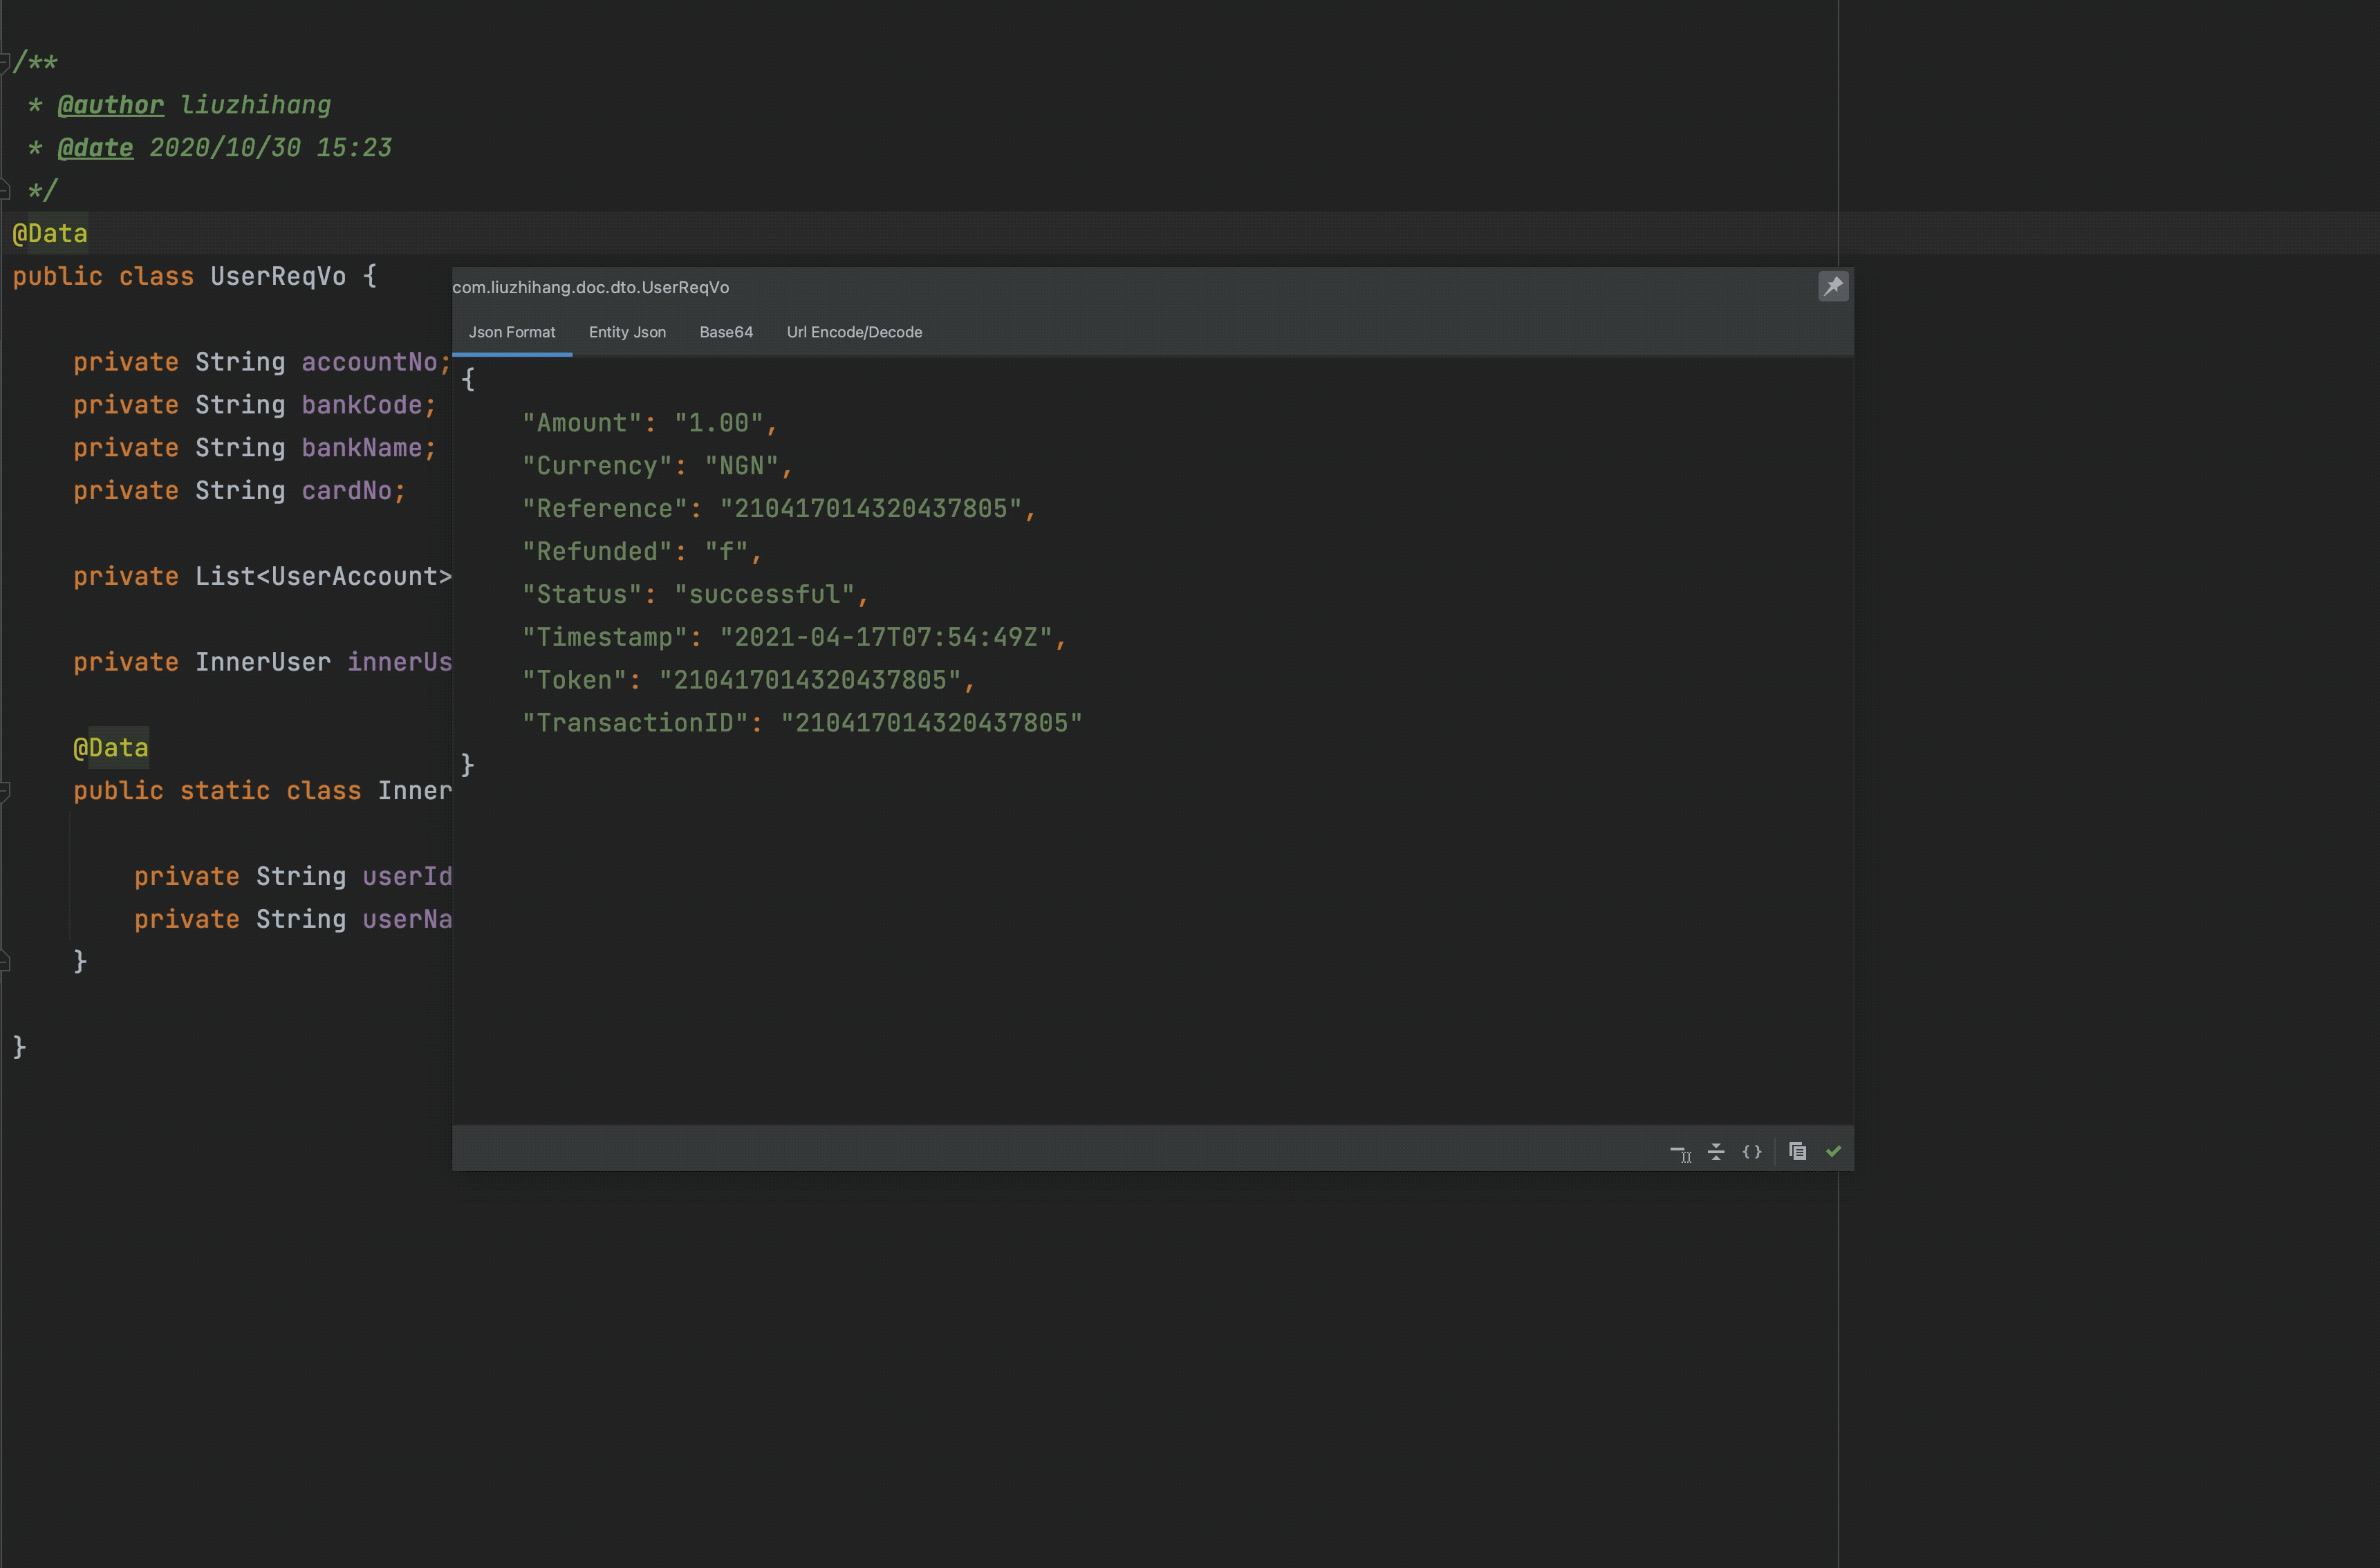Click the @author tag in the comment
The width and height of the screenshot is (2380, 1568).
110,105
